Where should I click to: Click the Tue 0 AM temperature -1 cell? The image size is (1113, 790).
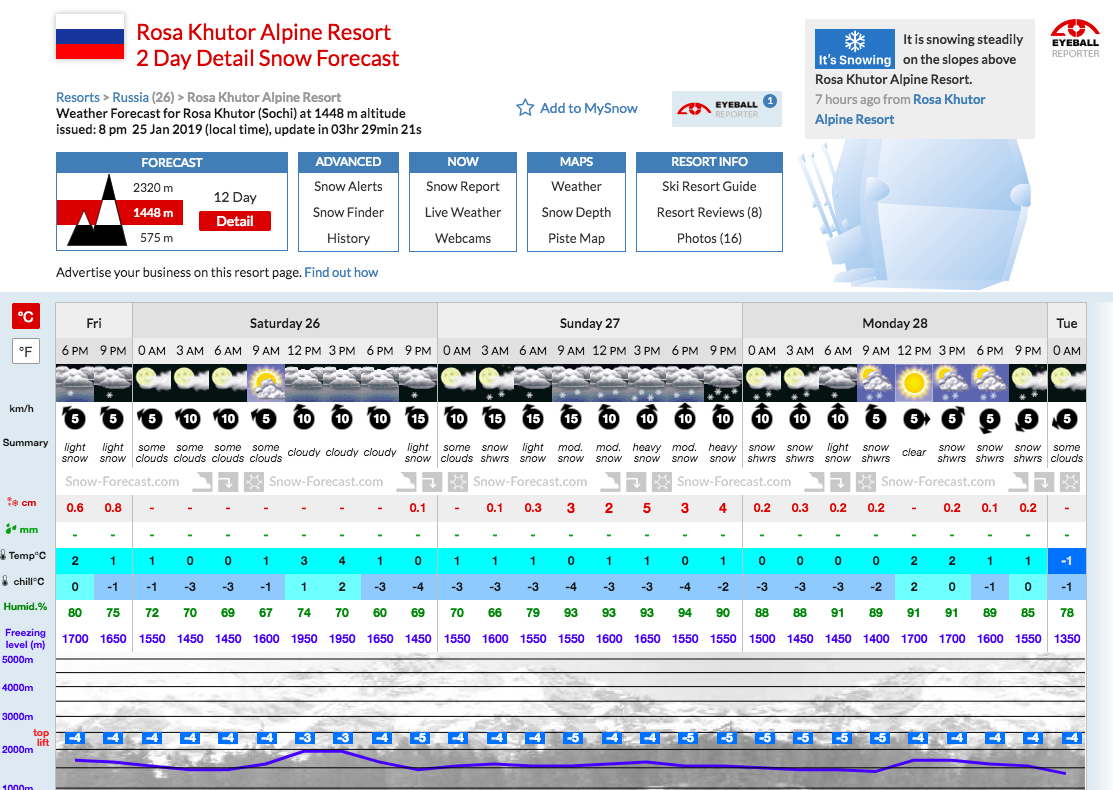[x=1067, y=561]
